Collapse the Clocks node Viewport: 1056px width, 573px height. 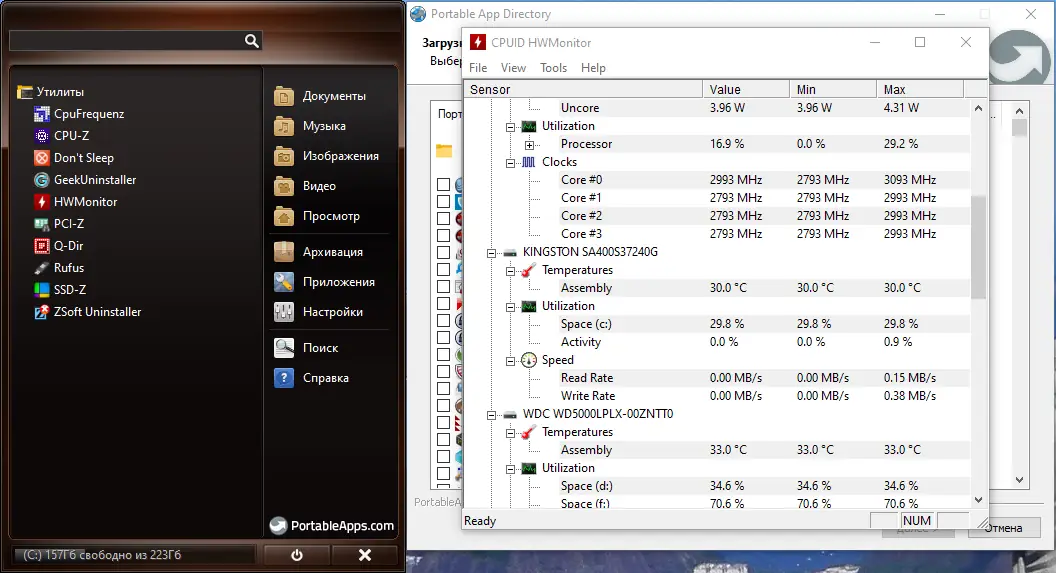point(510,163)
